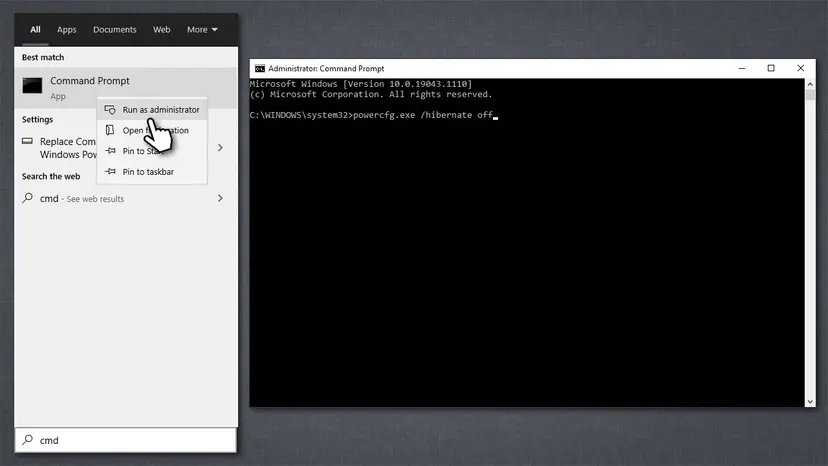Click the search box containing cmd
Image resolution: width=828 pixels, height=466 pixels.
(x=126, y=440)
